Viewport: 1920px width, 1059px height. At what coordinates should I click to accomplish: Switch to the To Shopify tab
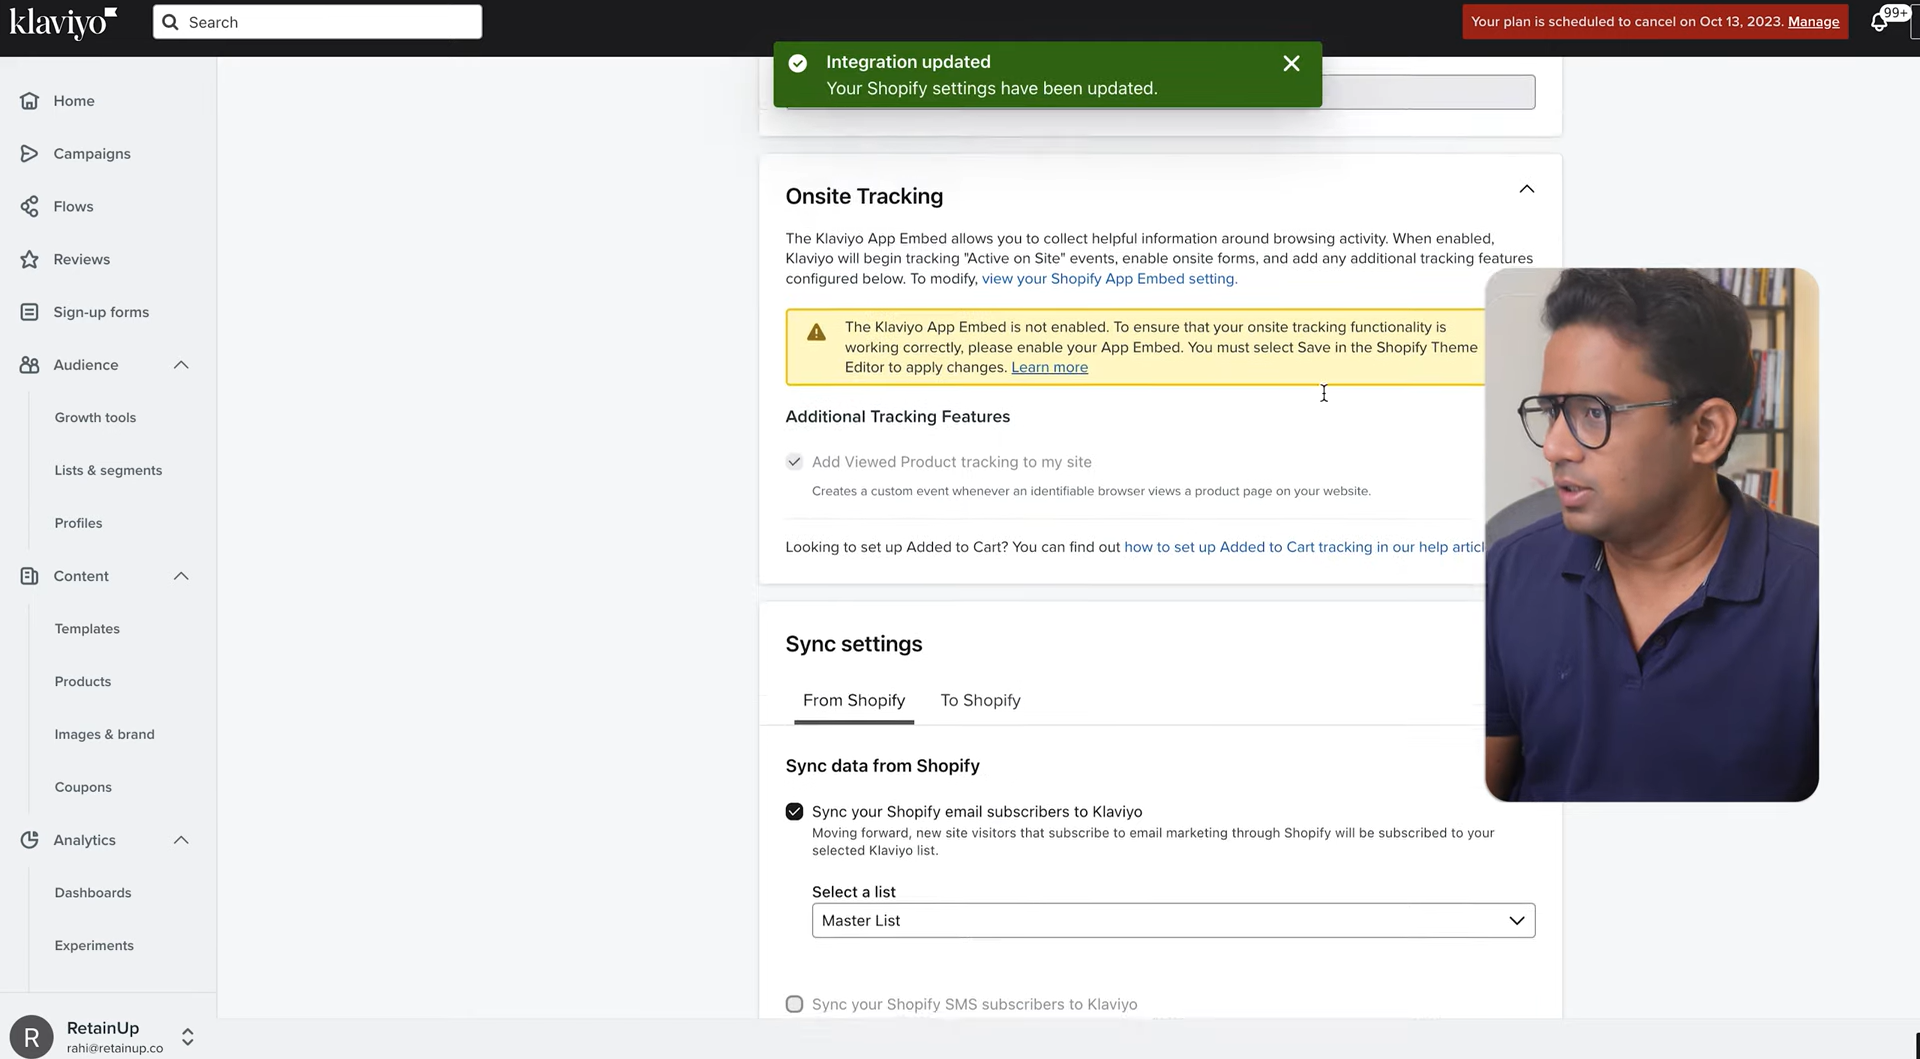(x=980, y=700)
